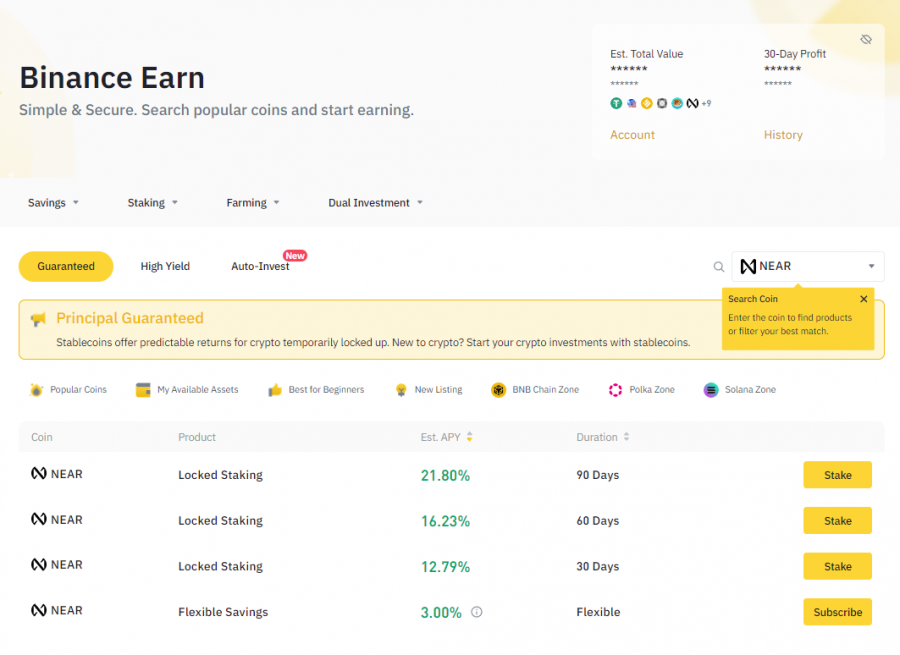
Task: Filter by Best for Beginners
Action: point(316,390)
